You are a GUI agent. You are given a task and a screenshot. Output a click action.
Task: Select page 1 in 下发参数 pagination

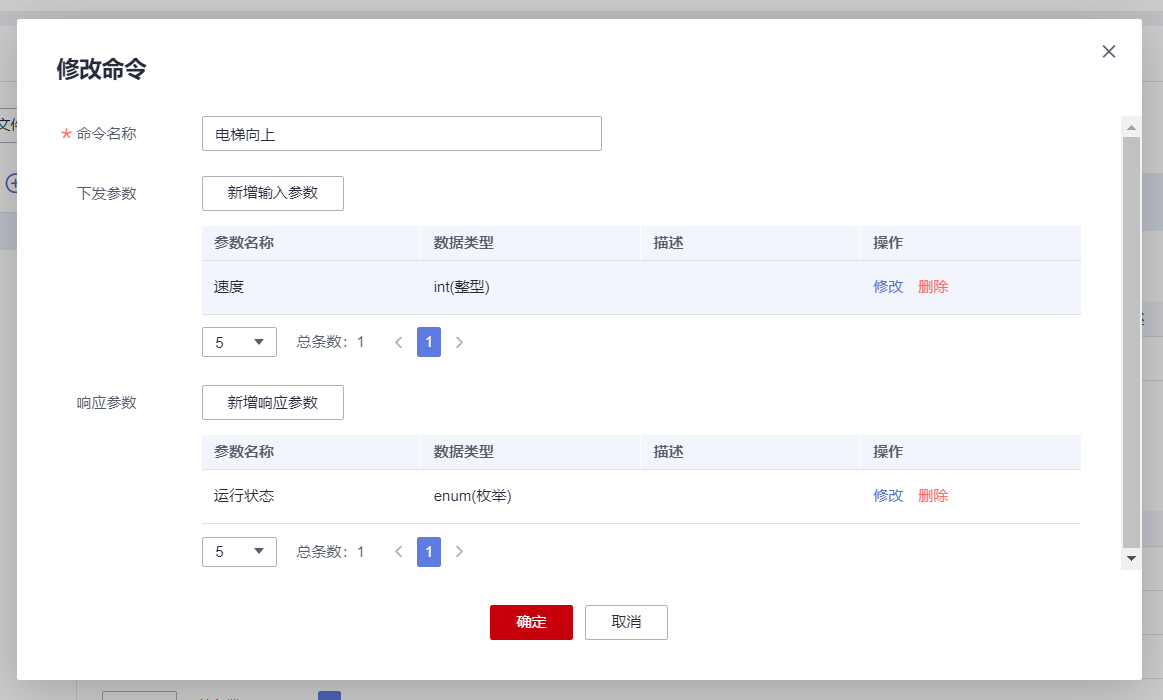coord(428,342)
